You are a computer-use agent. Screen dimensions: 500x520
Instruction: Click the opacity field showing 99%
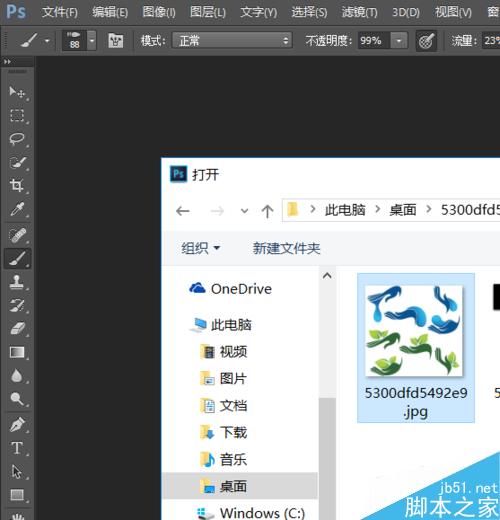[x=374, y=41]
